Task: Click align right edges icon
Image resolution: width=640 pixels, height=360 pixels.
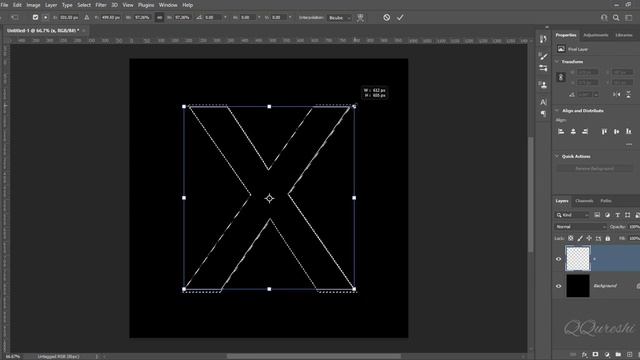Action: coord(585,131)
